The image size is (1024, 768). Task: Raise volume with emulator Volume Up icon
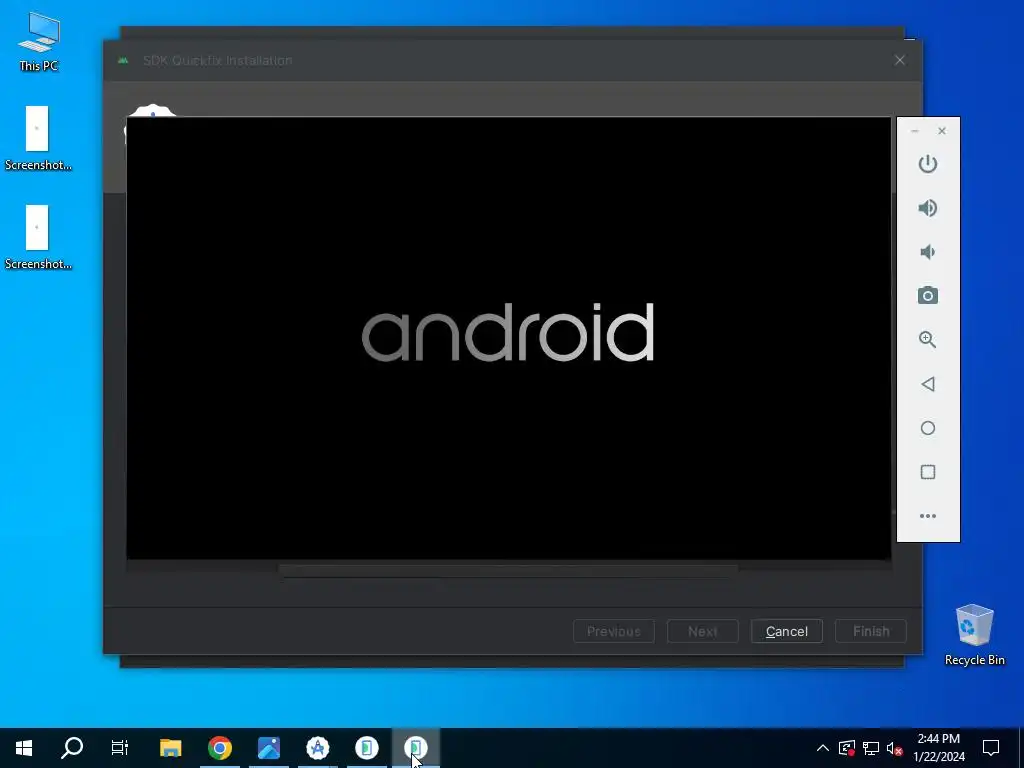(x=927, y=208)
